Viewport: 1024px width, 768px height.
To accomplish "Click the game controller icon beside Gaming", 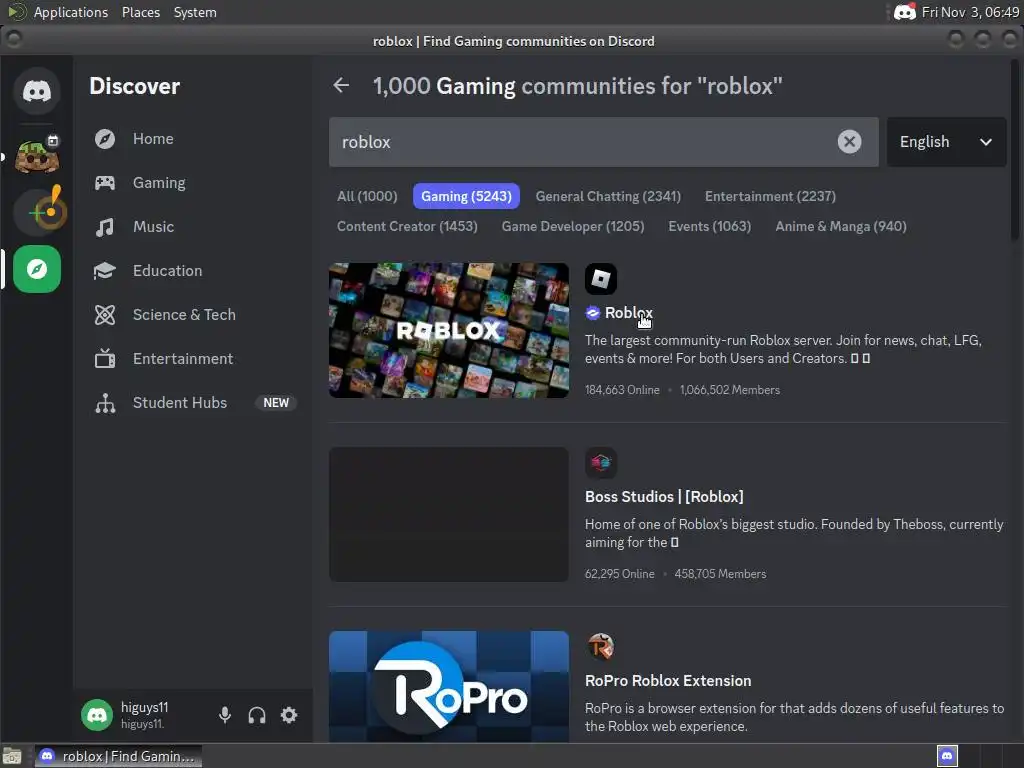I will (x=104, y=183).
